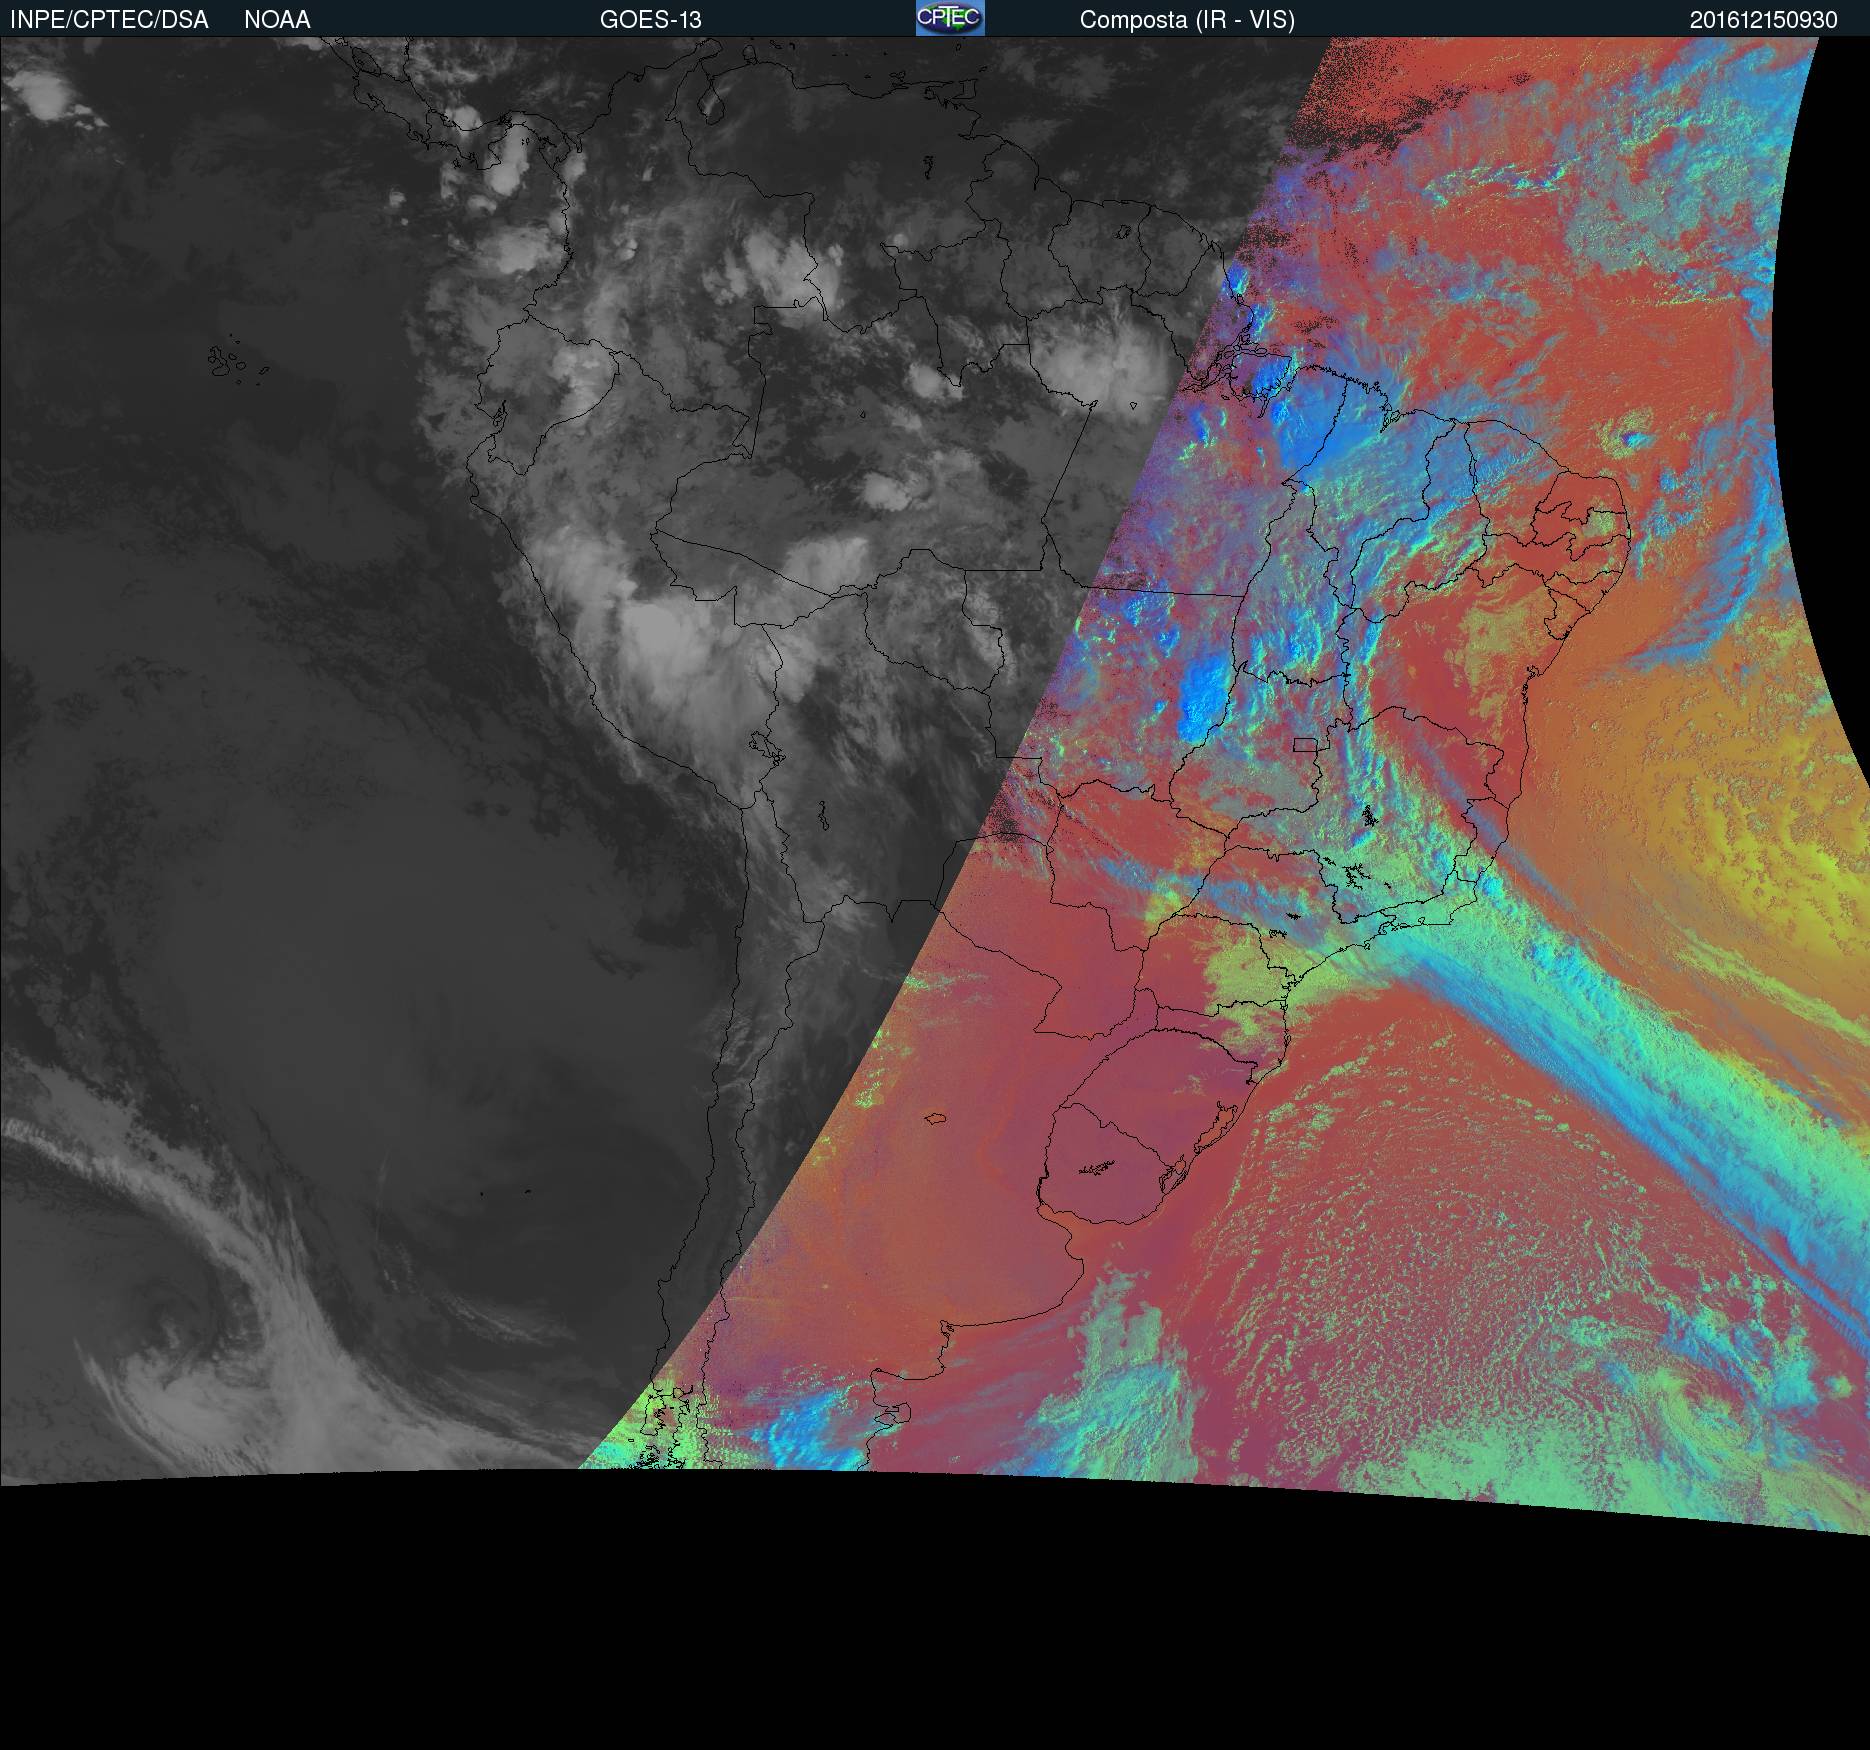Click the Mar Chiquita lake outline in Argentina
The height and width of the screenshot is (1750, 1870).
[x=937, y=1119]
